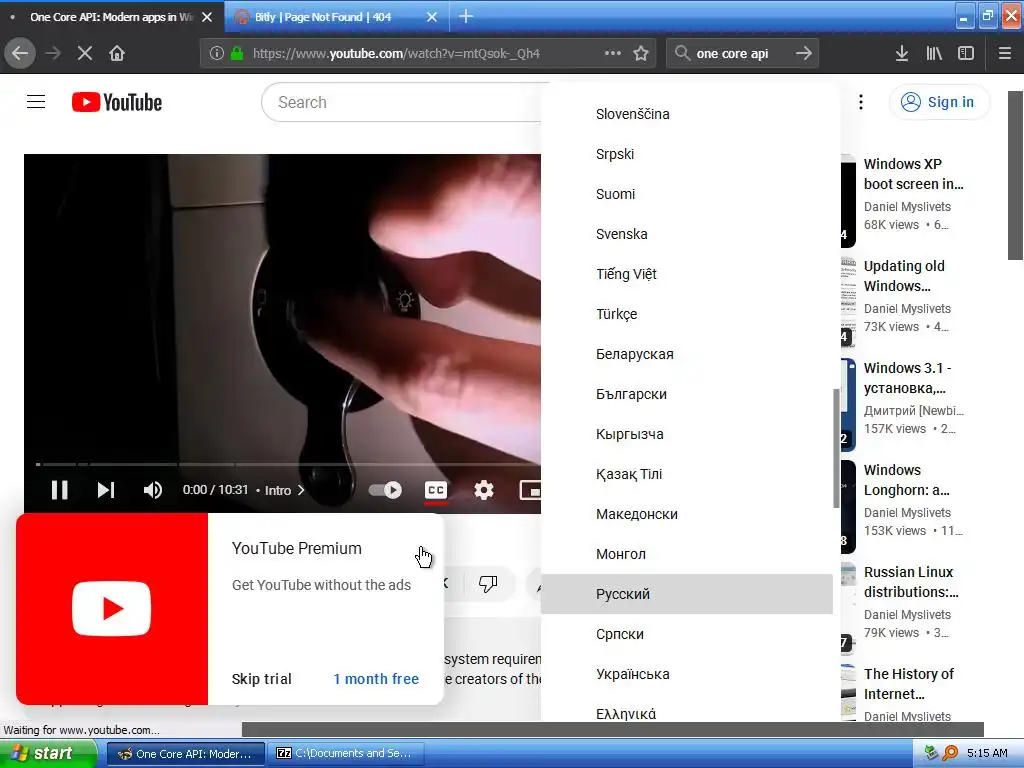This screenshot has height=768, width=1024.
Task: Open Russian Linux distributions video
Action: point(911,581)
